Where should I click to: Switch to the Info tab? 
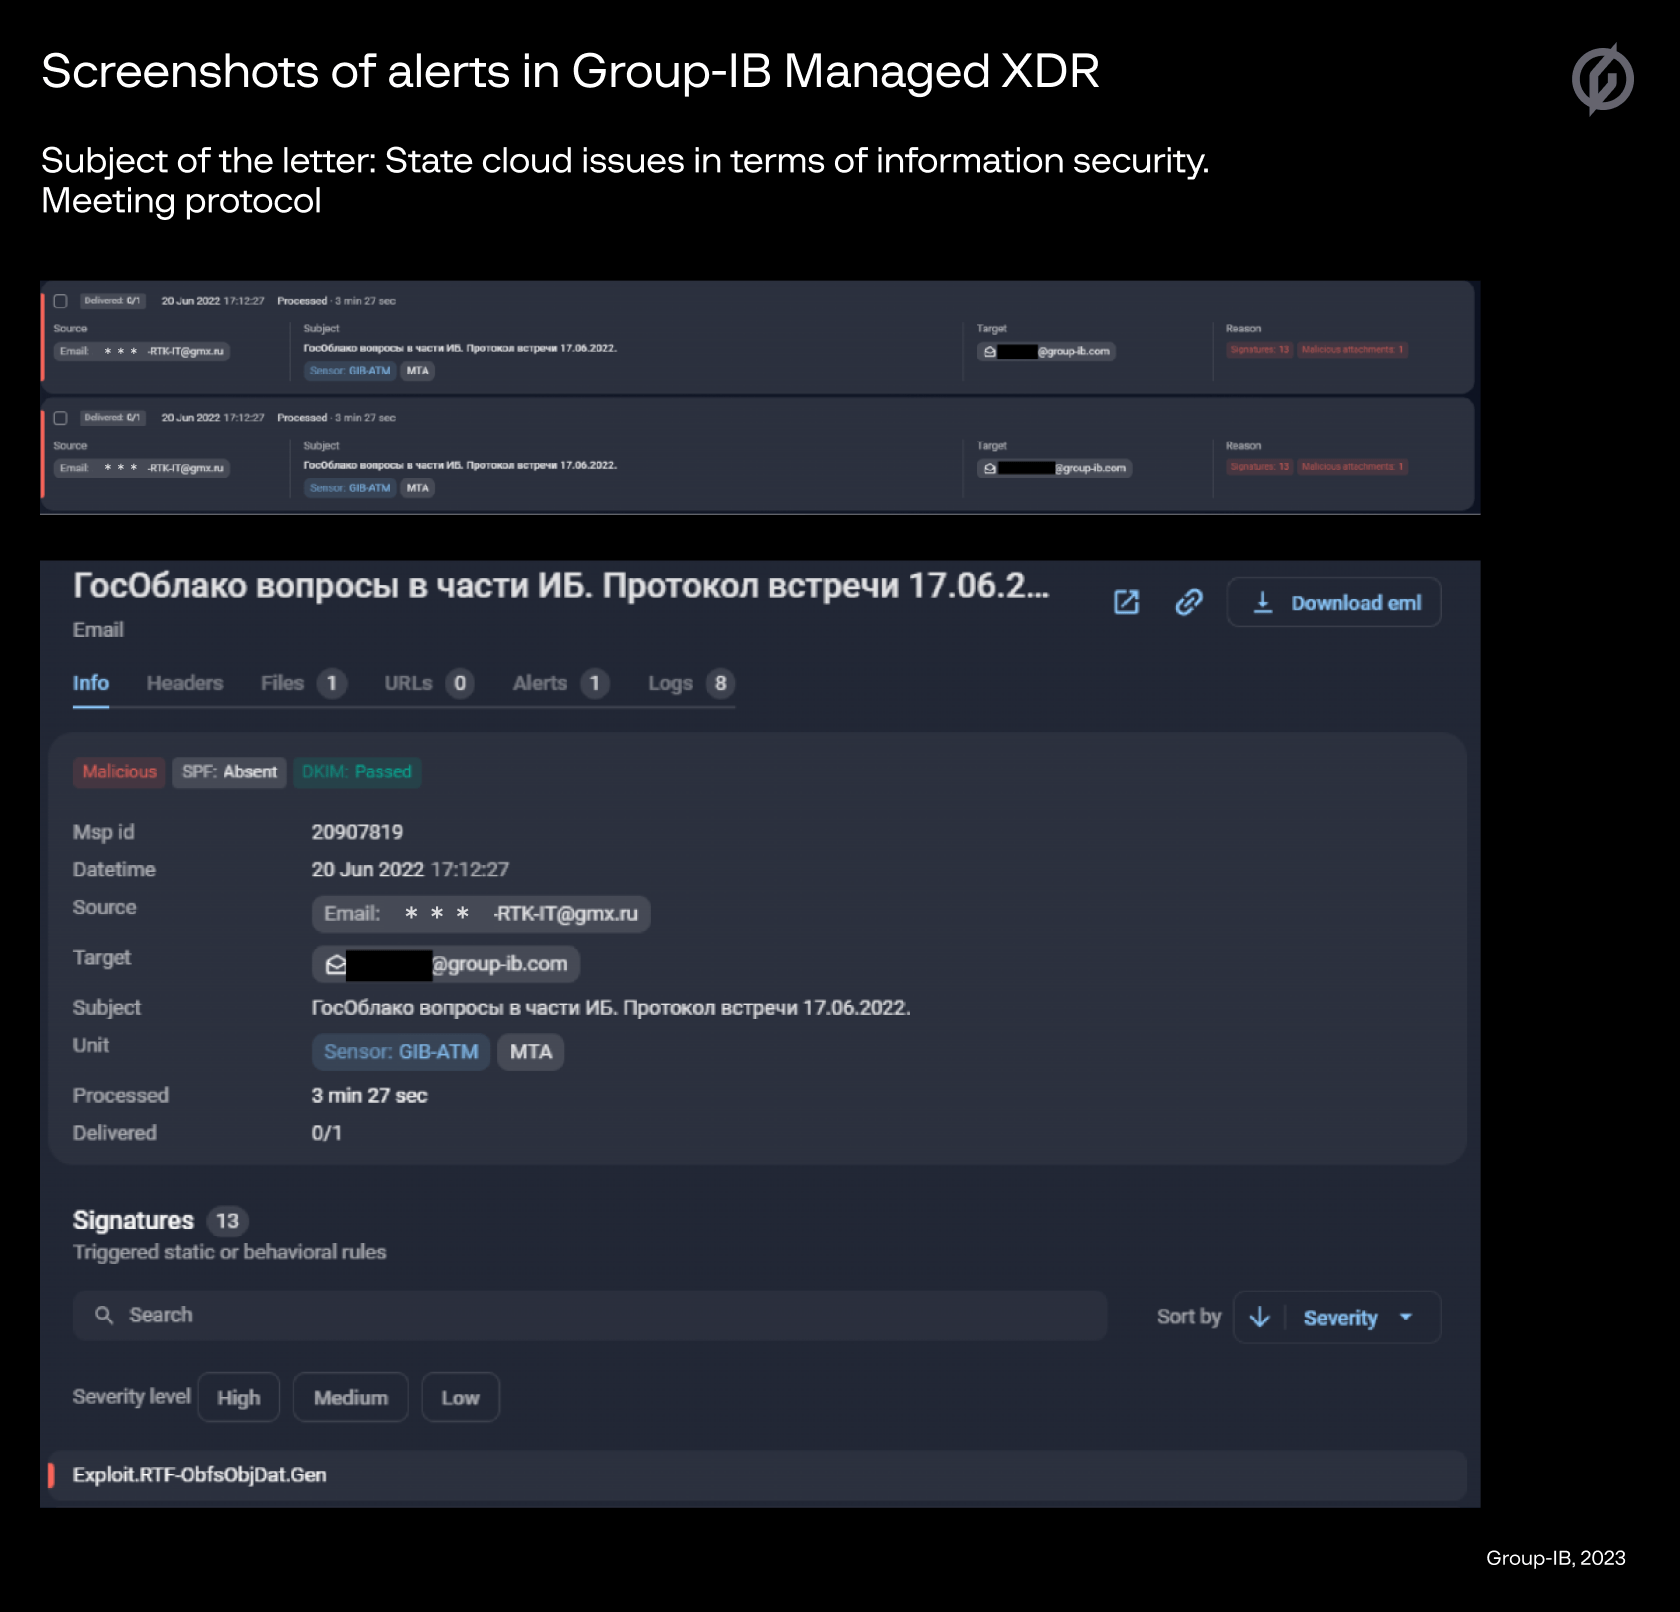click(x=90, y=683)
